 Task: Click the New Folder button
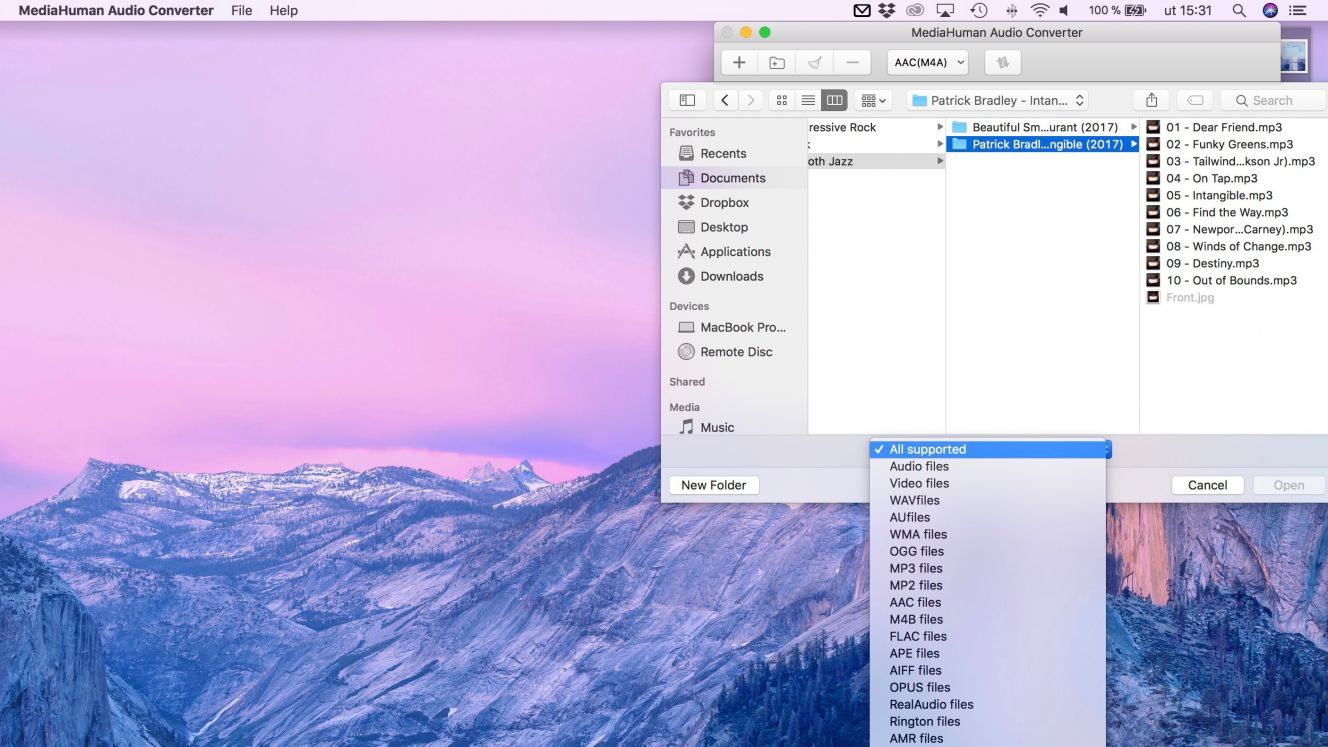click(x=714, y=485)
